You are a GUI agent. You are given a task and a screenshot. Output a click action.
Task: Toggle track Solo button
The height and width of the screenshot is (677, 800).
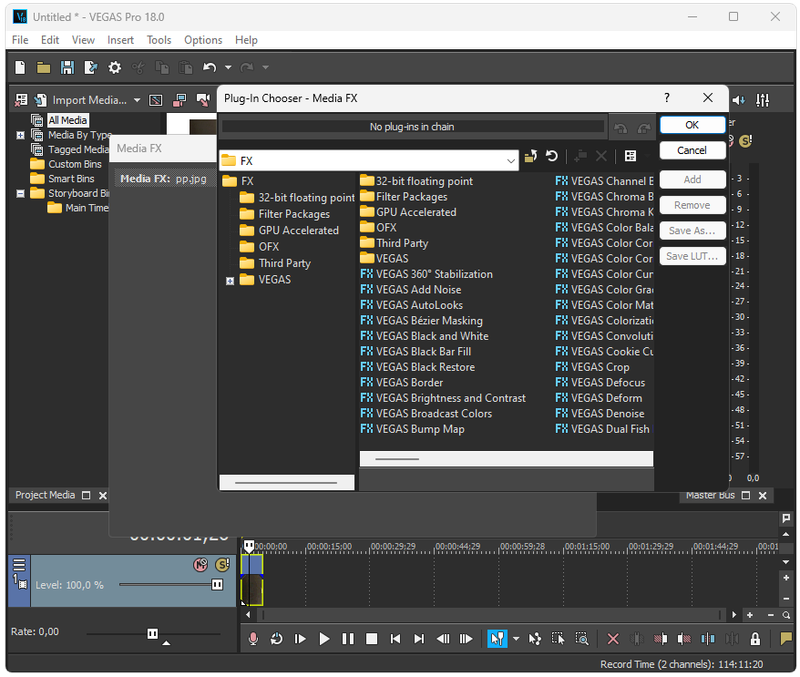[222, 565]
